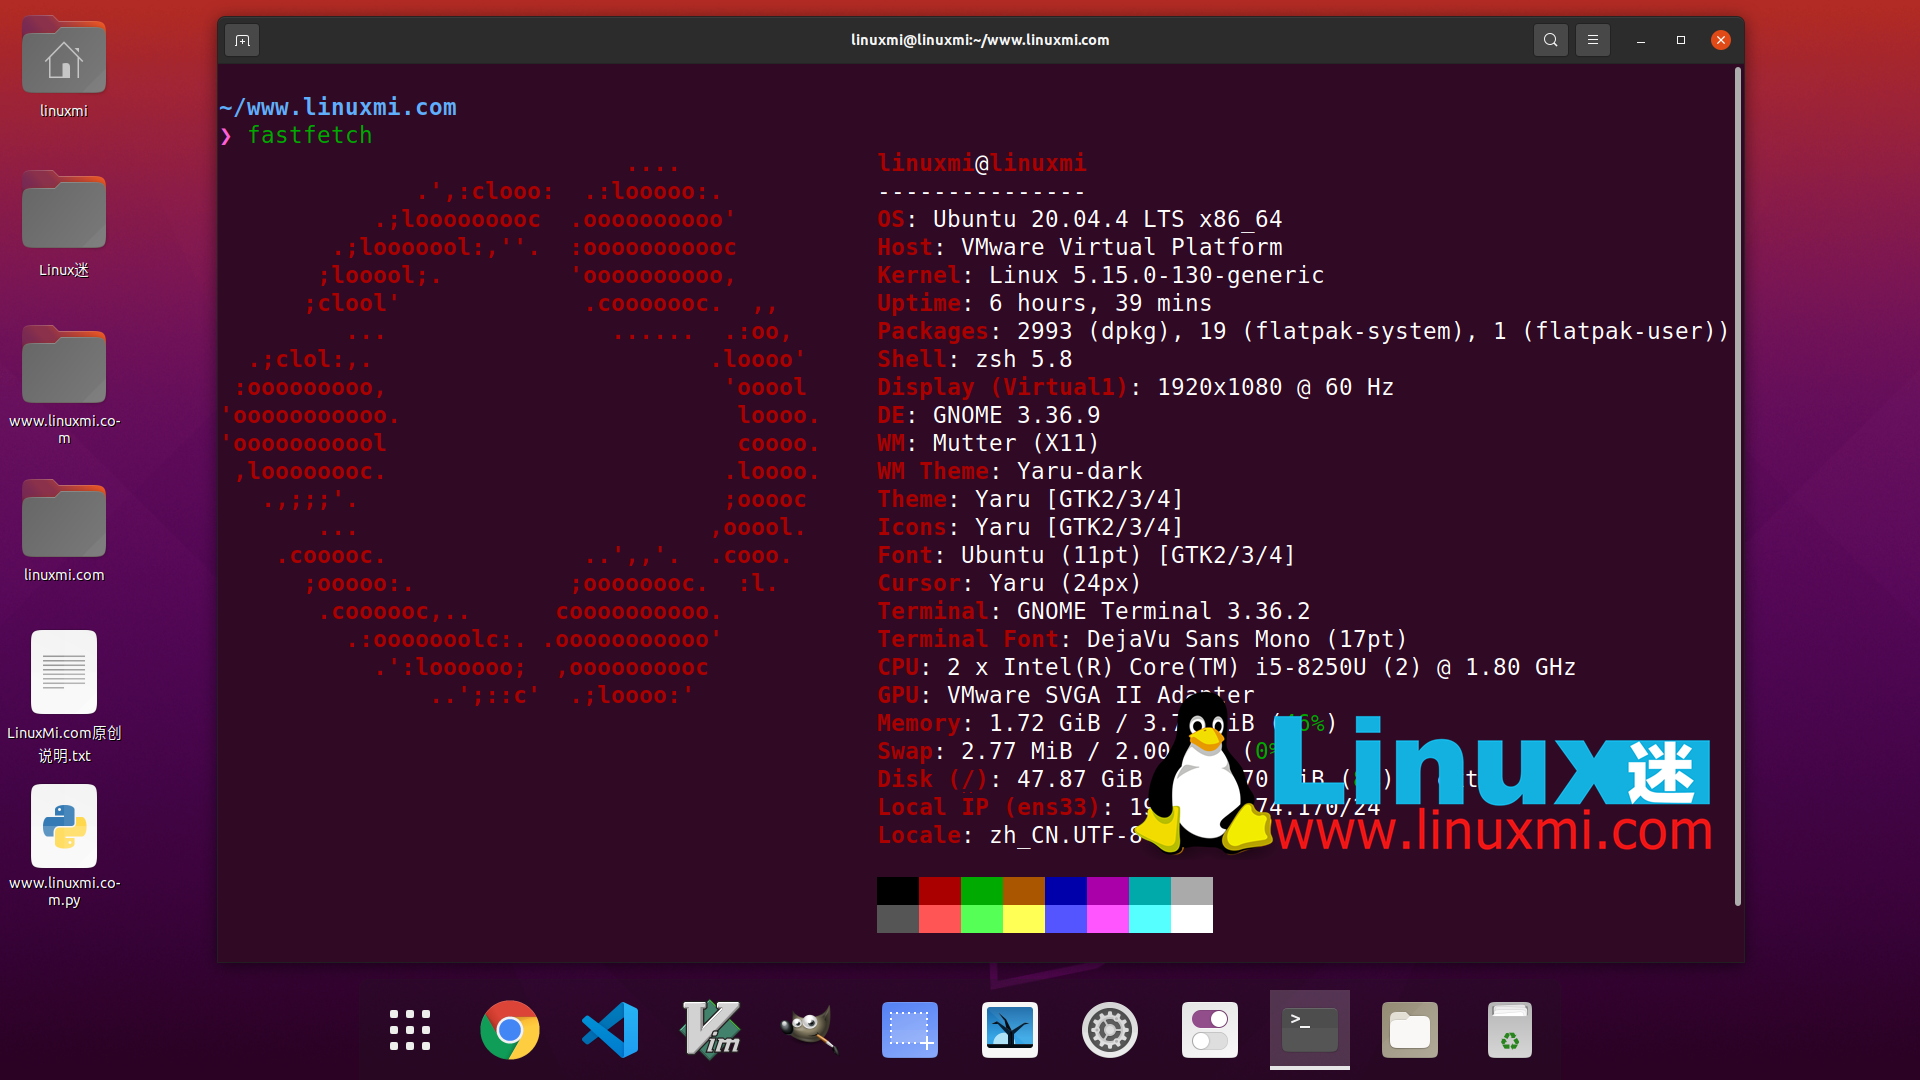Launch GIMP from the dock
Screen dimensions: 1920x1080
[x=810, y=1030]
